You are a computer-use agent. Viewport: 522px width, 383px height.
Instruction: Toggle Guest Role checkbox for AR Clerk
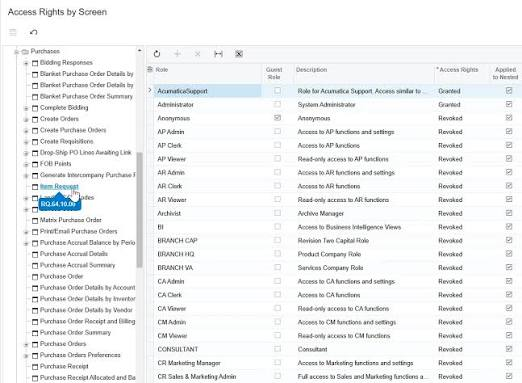277,186
